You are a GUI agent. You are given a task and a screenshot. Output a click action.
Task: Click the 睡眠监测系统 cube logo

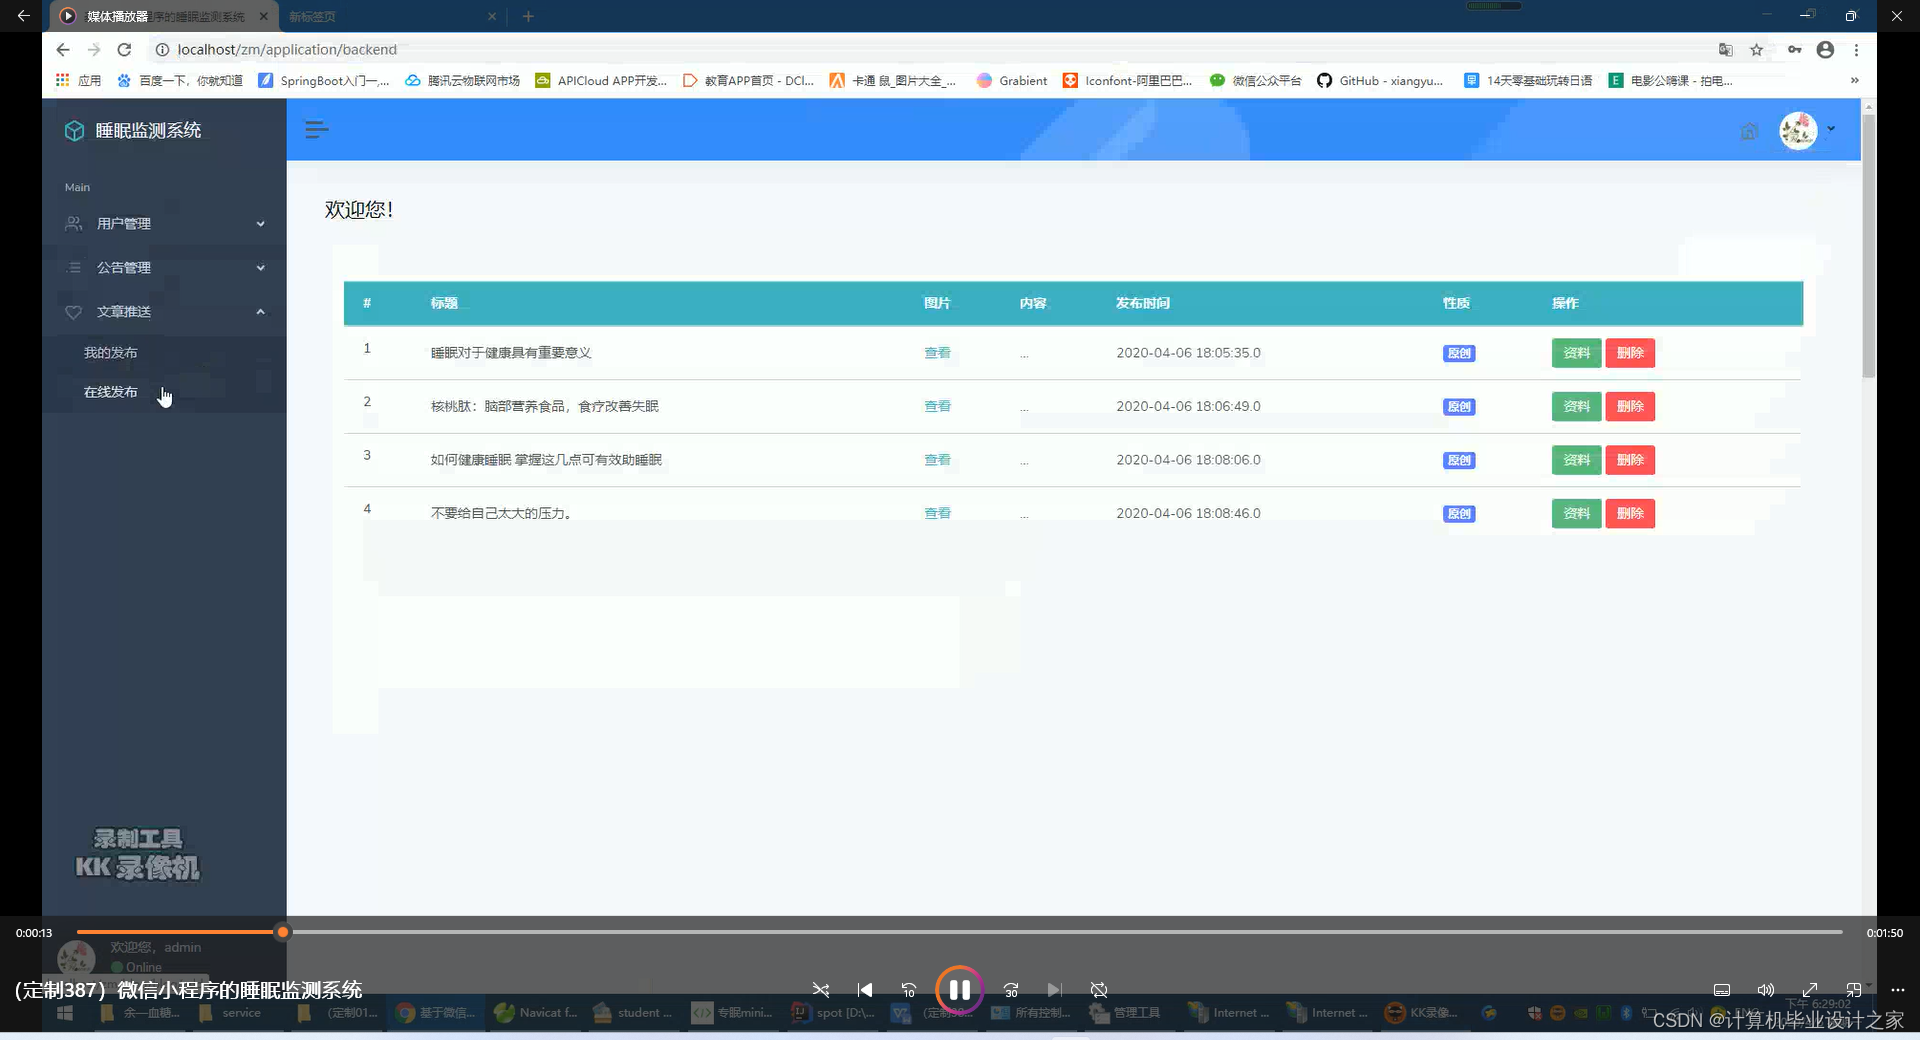coord(74,131)
